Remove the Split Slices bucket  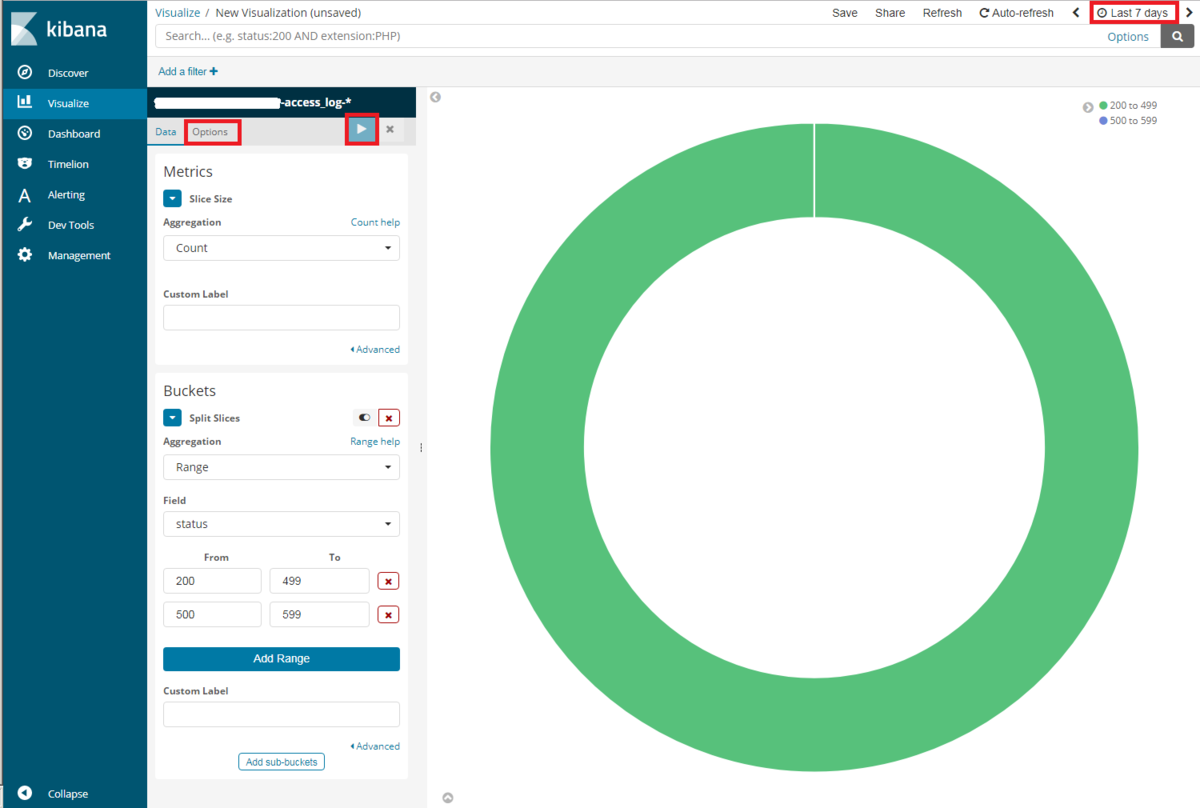[x=389, y=418]
